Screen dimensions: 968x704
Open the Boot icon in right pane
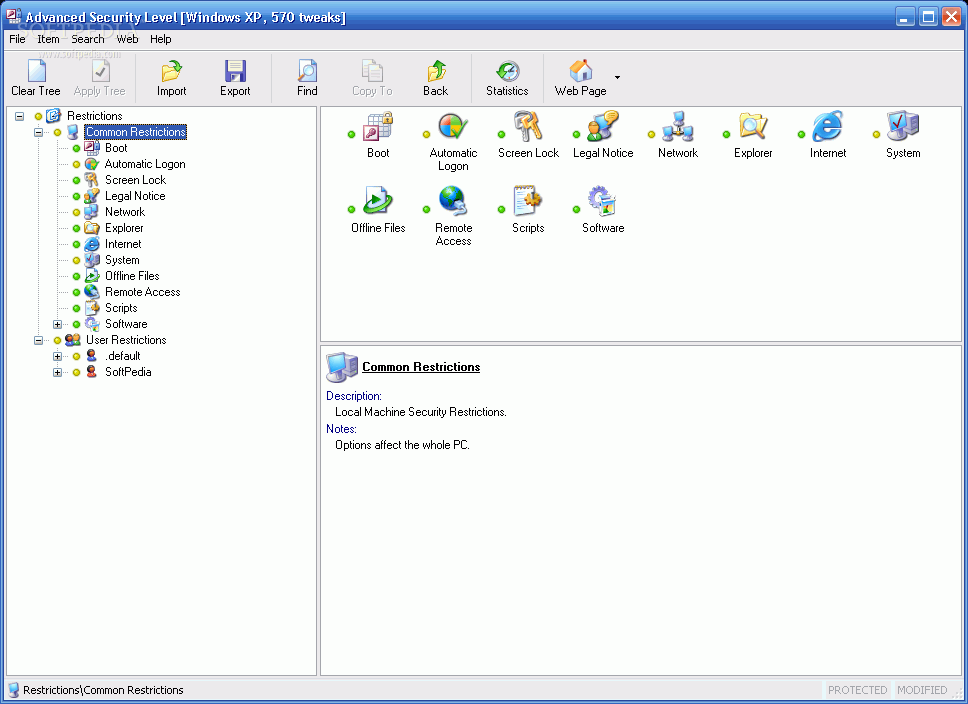(x=377, y=127)
